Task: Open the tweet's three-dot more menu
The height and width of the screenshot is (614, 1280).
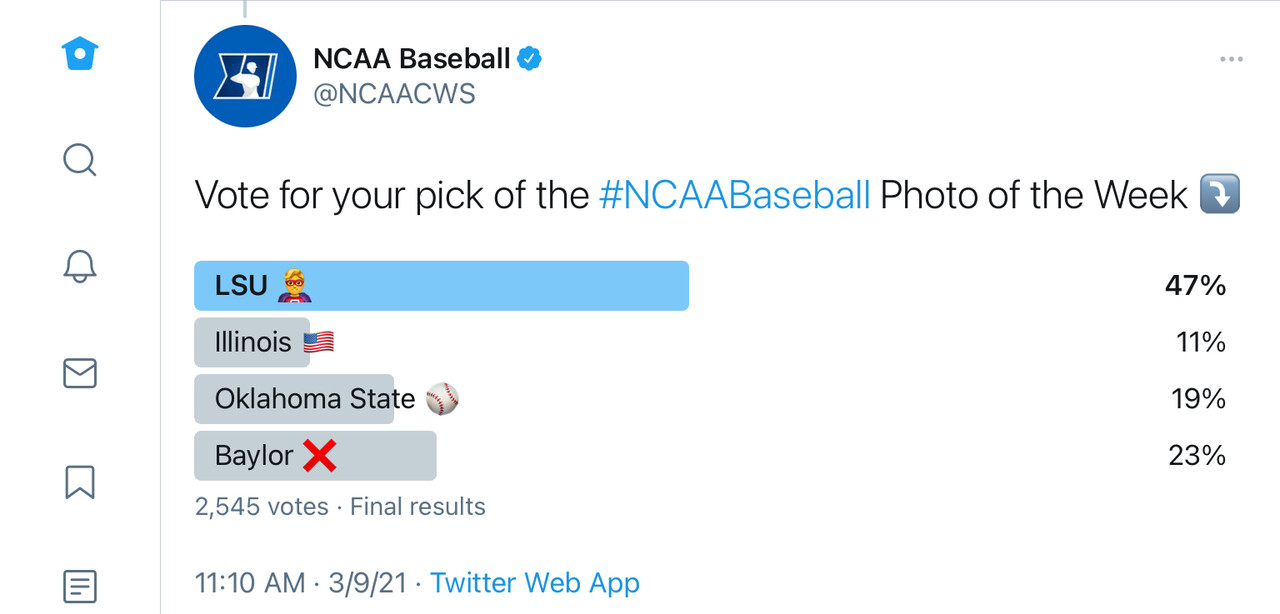Action: [1231, 60]
